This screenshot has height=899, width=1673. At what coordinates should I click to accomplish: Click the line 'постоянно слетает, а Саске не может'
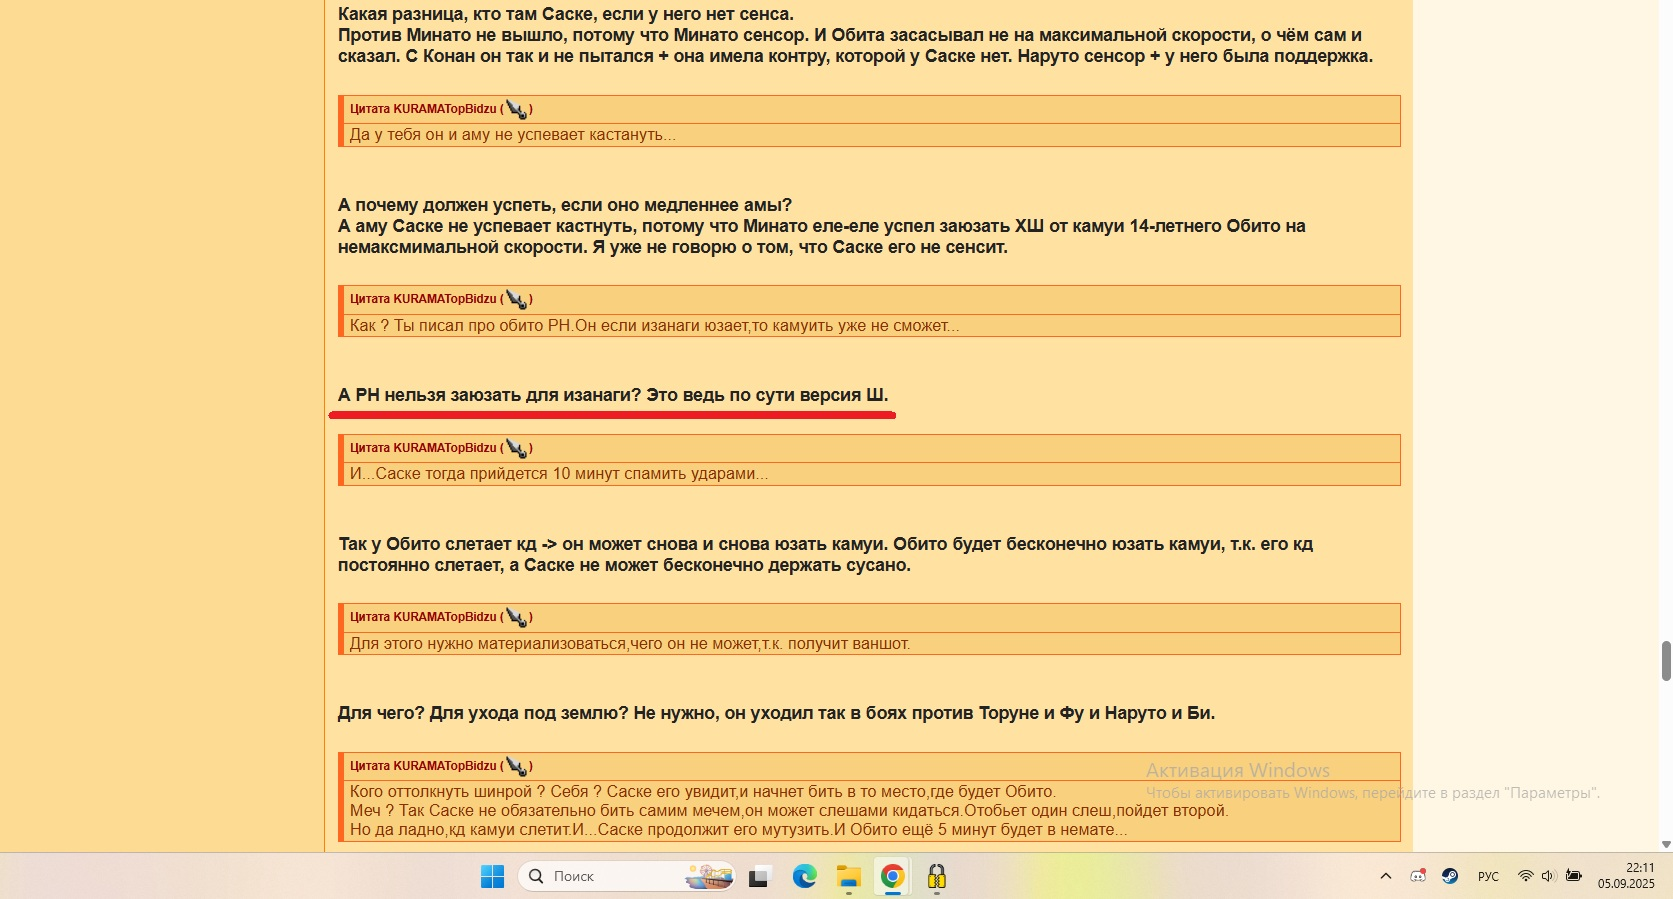point(624,565)
